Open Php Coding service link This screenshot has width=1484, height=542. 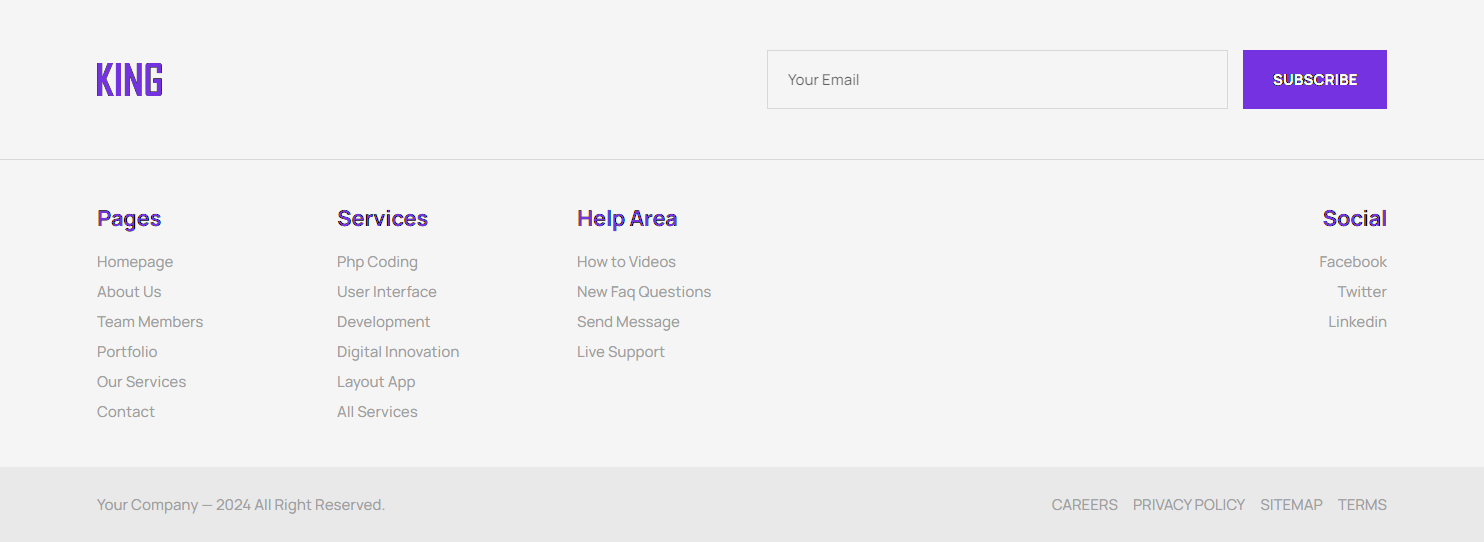pos(377,262)
